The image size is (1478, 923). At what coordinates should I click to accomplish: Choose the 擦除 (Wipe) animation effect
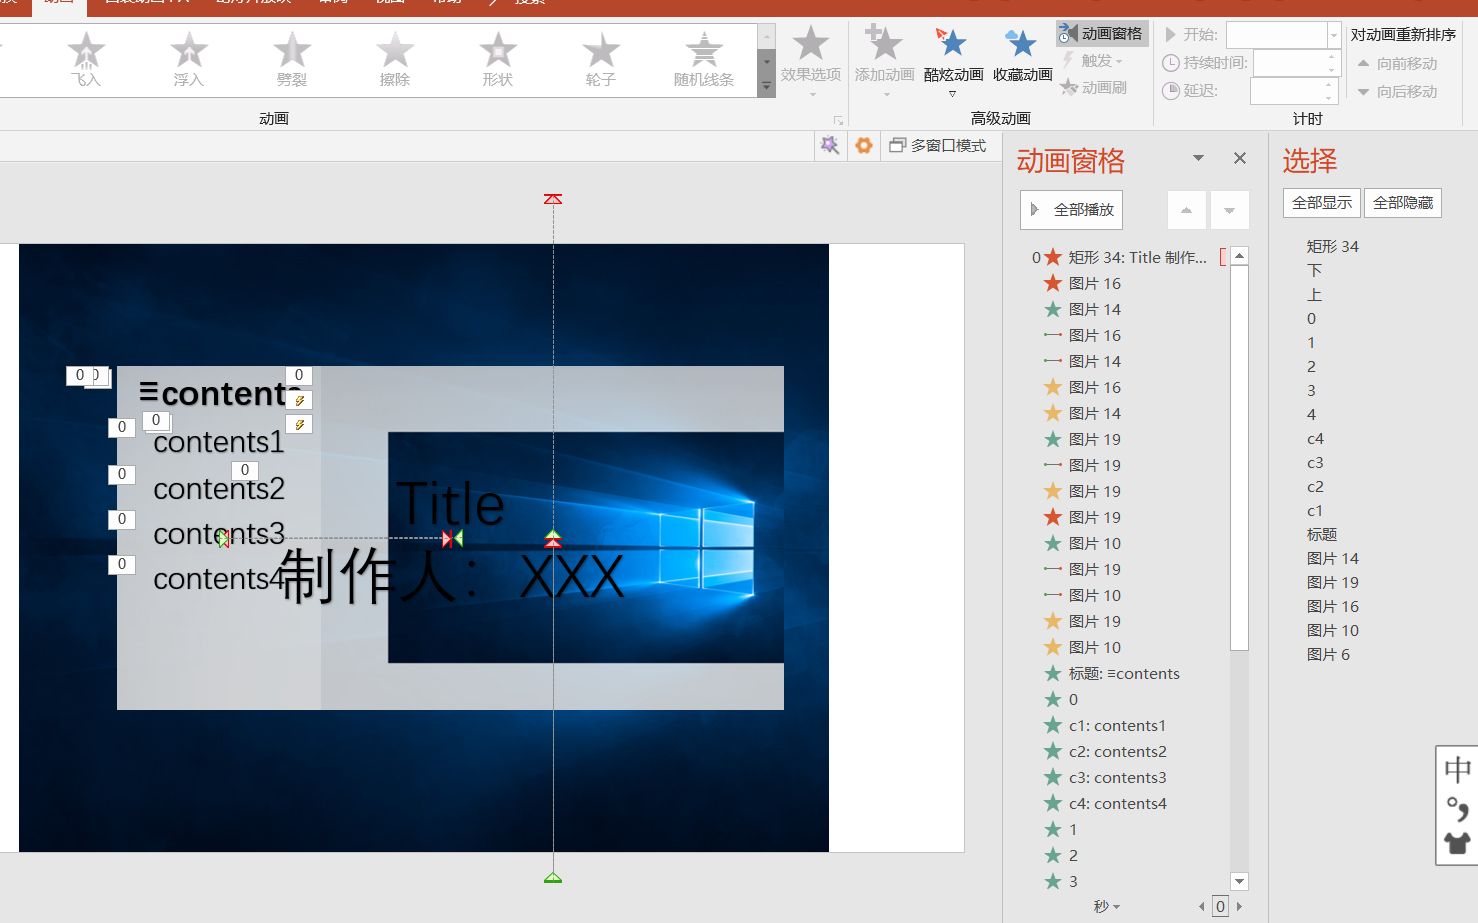tap(395, 60)
